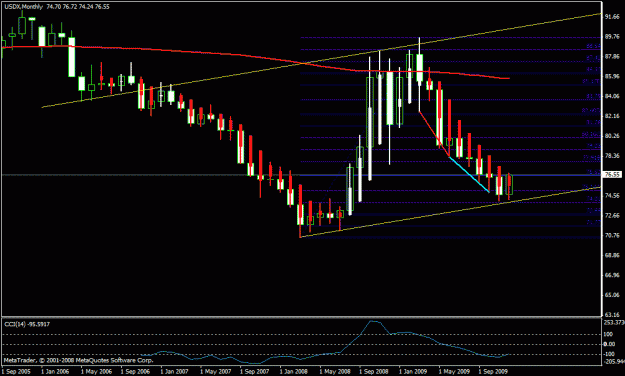Screen dimensions: 625x376
Task: Click the 1 Sep 2009 date label
Action: 493,372
